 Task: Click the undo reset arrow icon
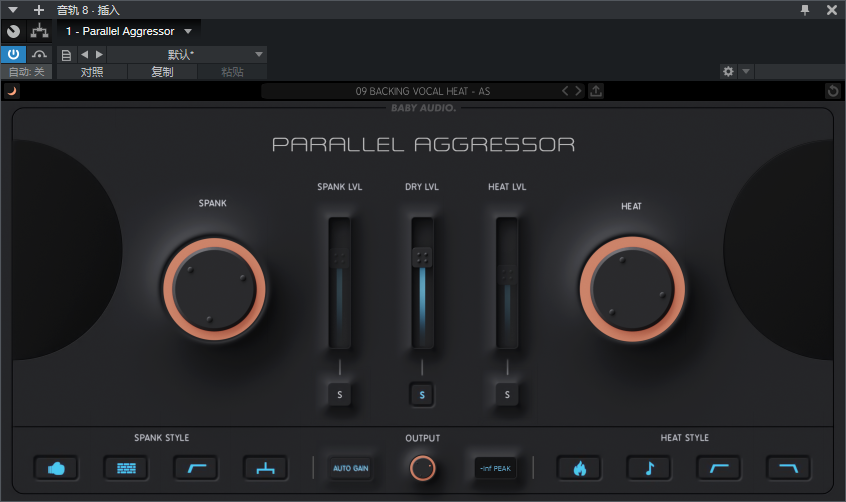[833, 91]
